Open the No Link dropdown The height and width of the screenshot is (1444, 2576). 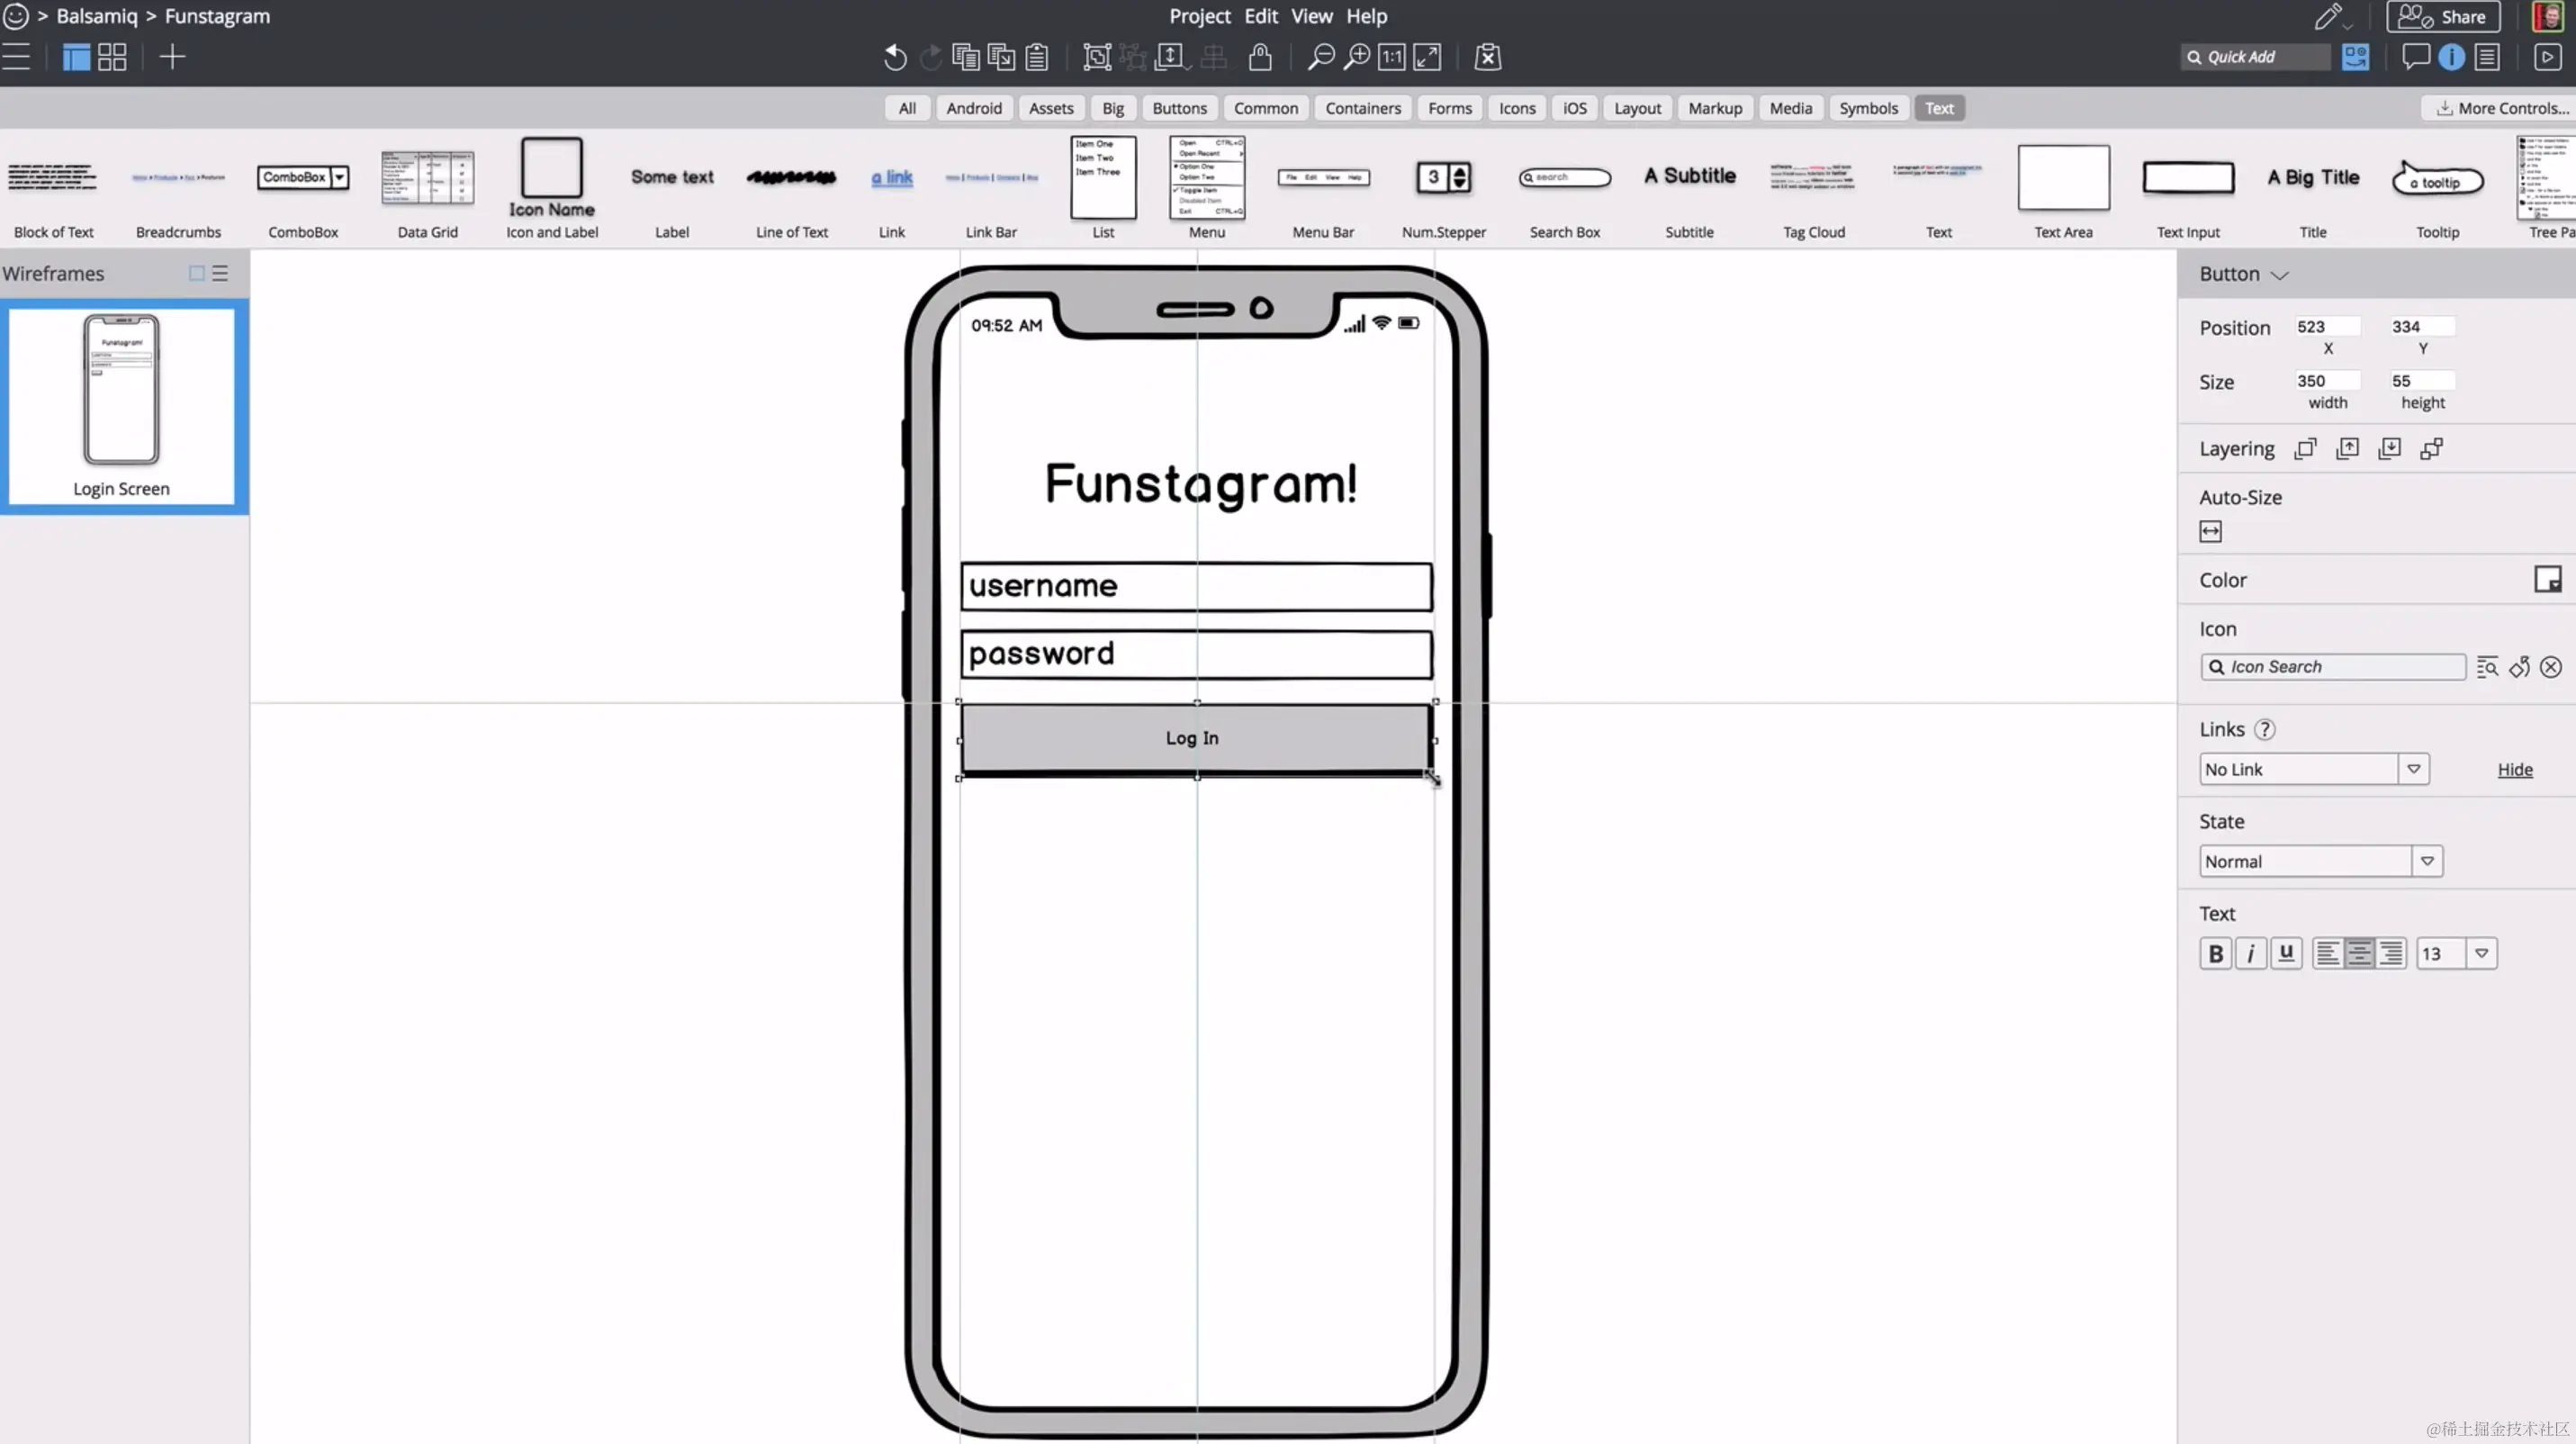pyautogui.click(x=2413, y=769)
